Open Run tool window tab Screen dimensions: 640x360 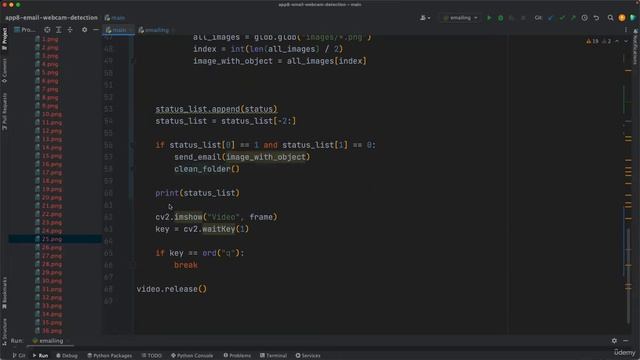coord(40,356)
